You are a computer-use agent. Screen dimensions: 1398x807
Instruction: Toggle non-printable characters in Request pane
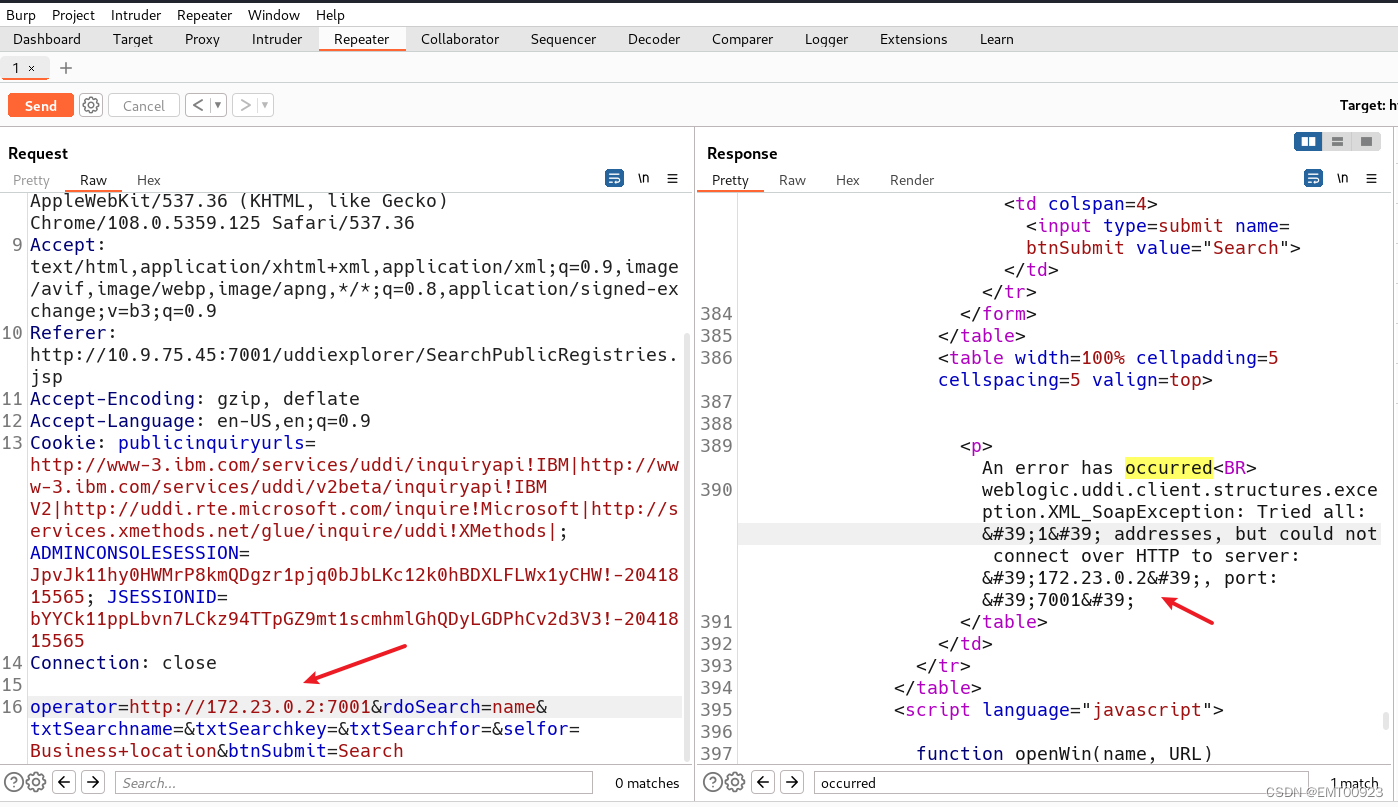coord(644,179)
